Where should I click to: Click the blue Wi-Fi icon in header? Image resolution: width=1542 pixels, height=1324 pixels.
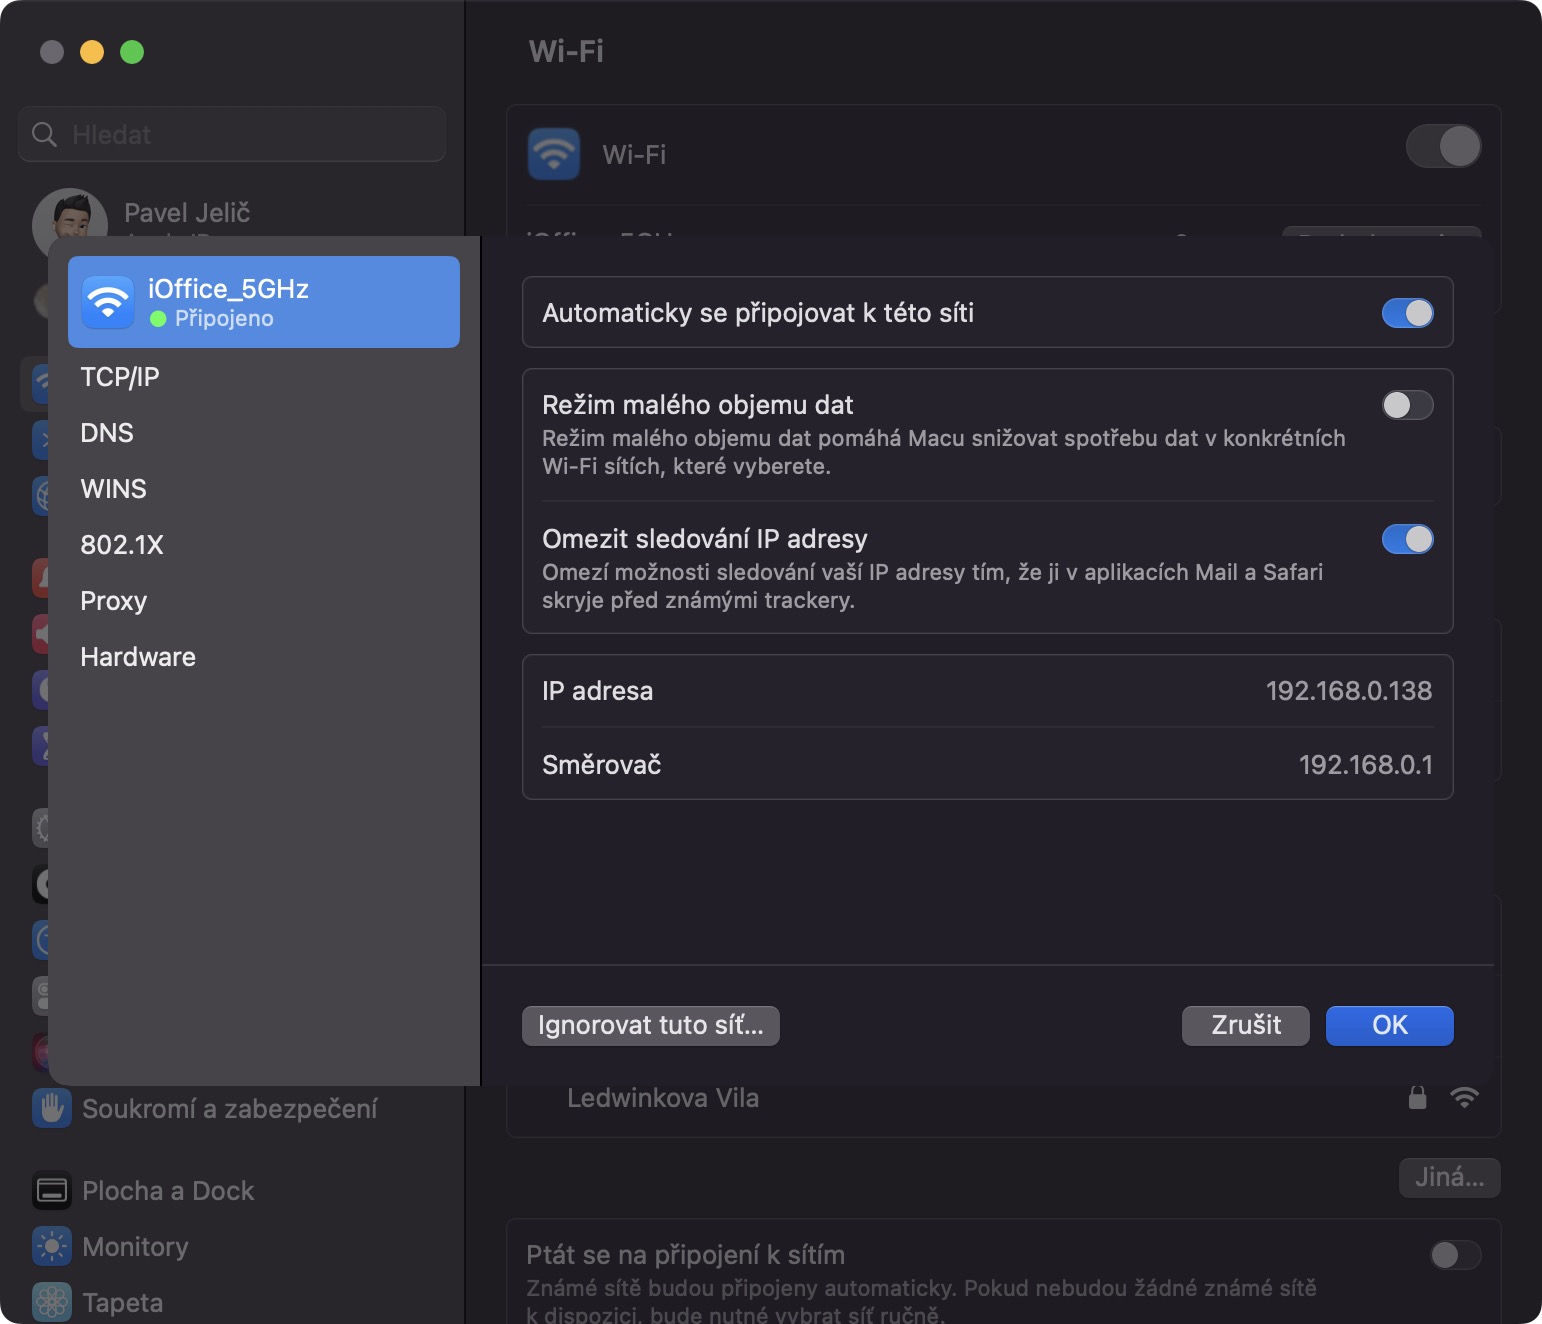click(x=554, y=154)
